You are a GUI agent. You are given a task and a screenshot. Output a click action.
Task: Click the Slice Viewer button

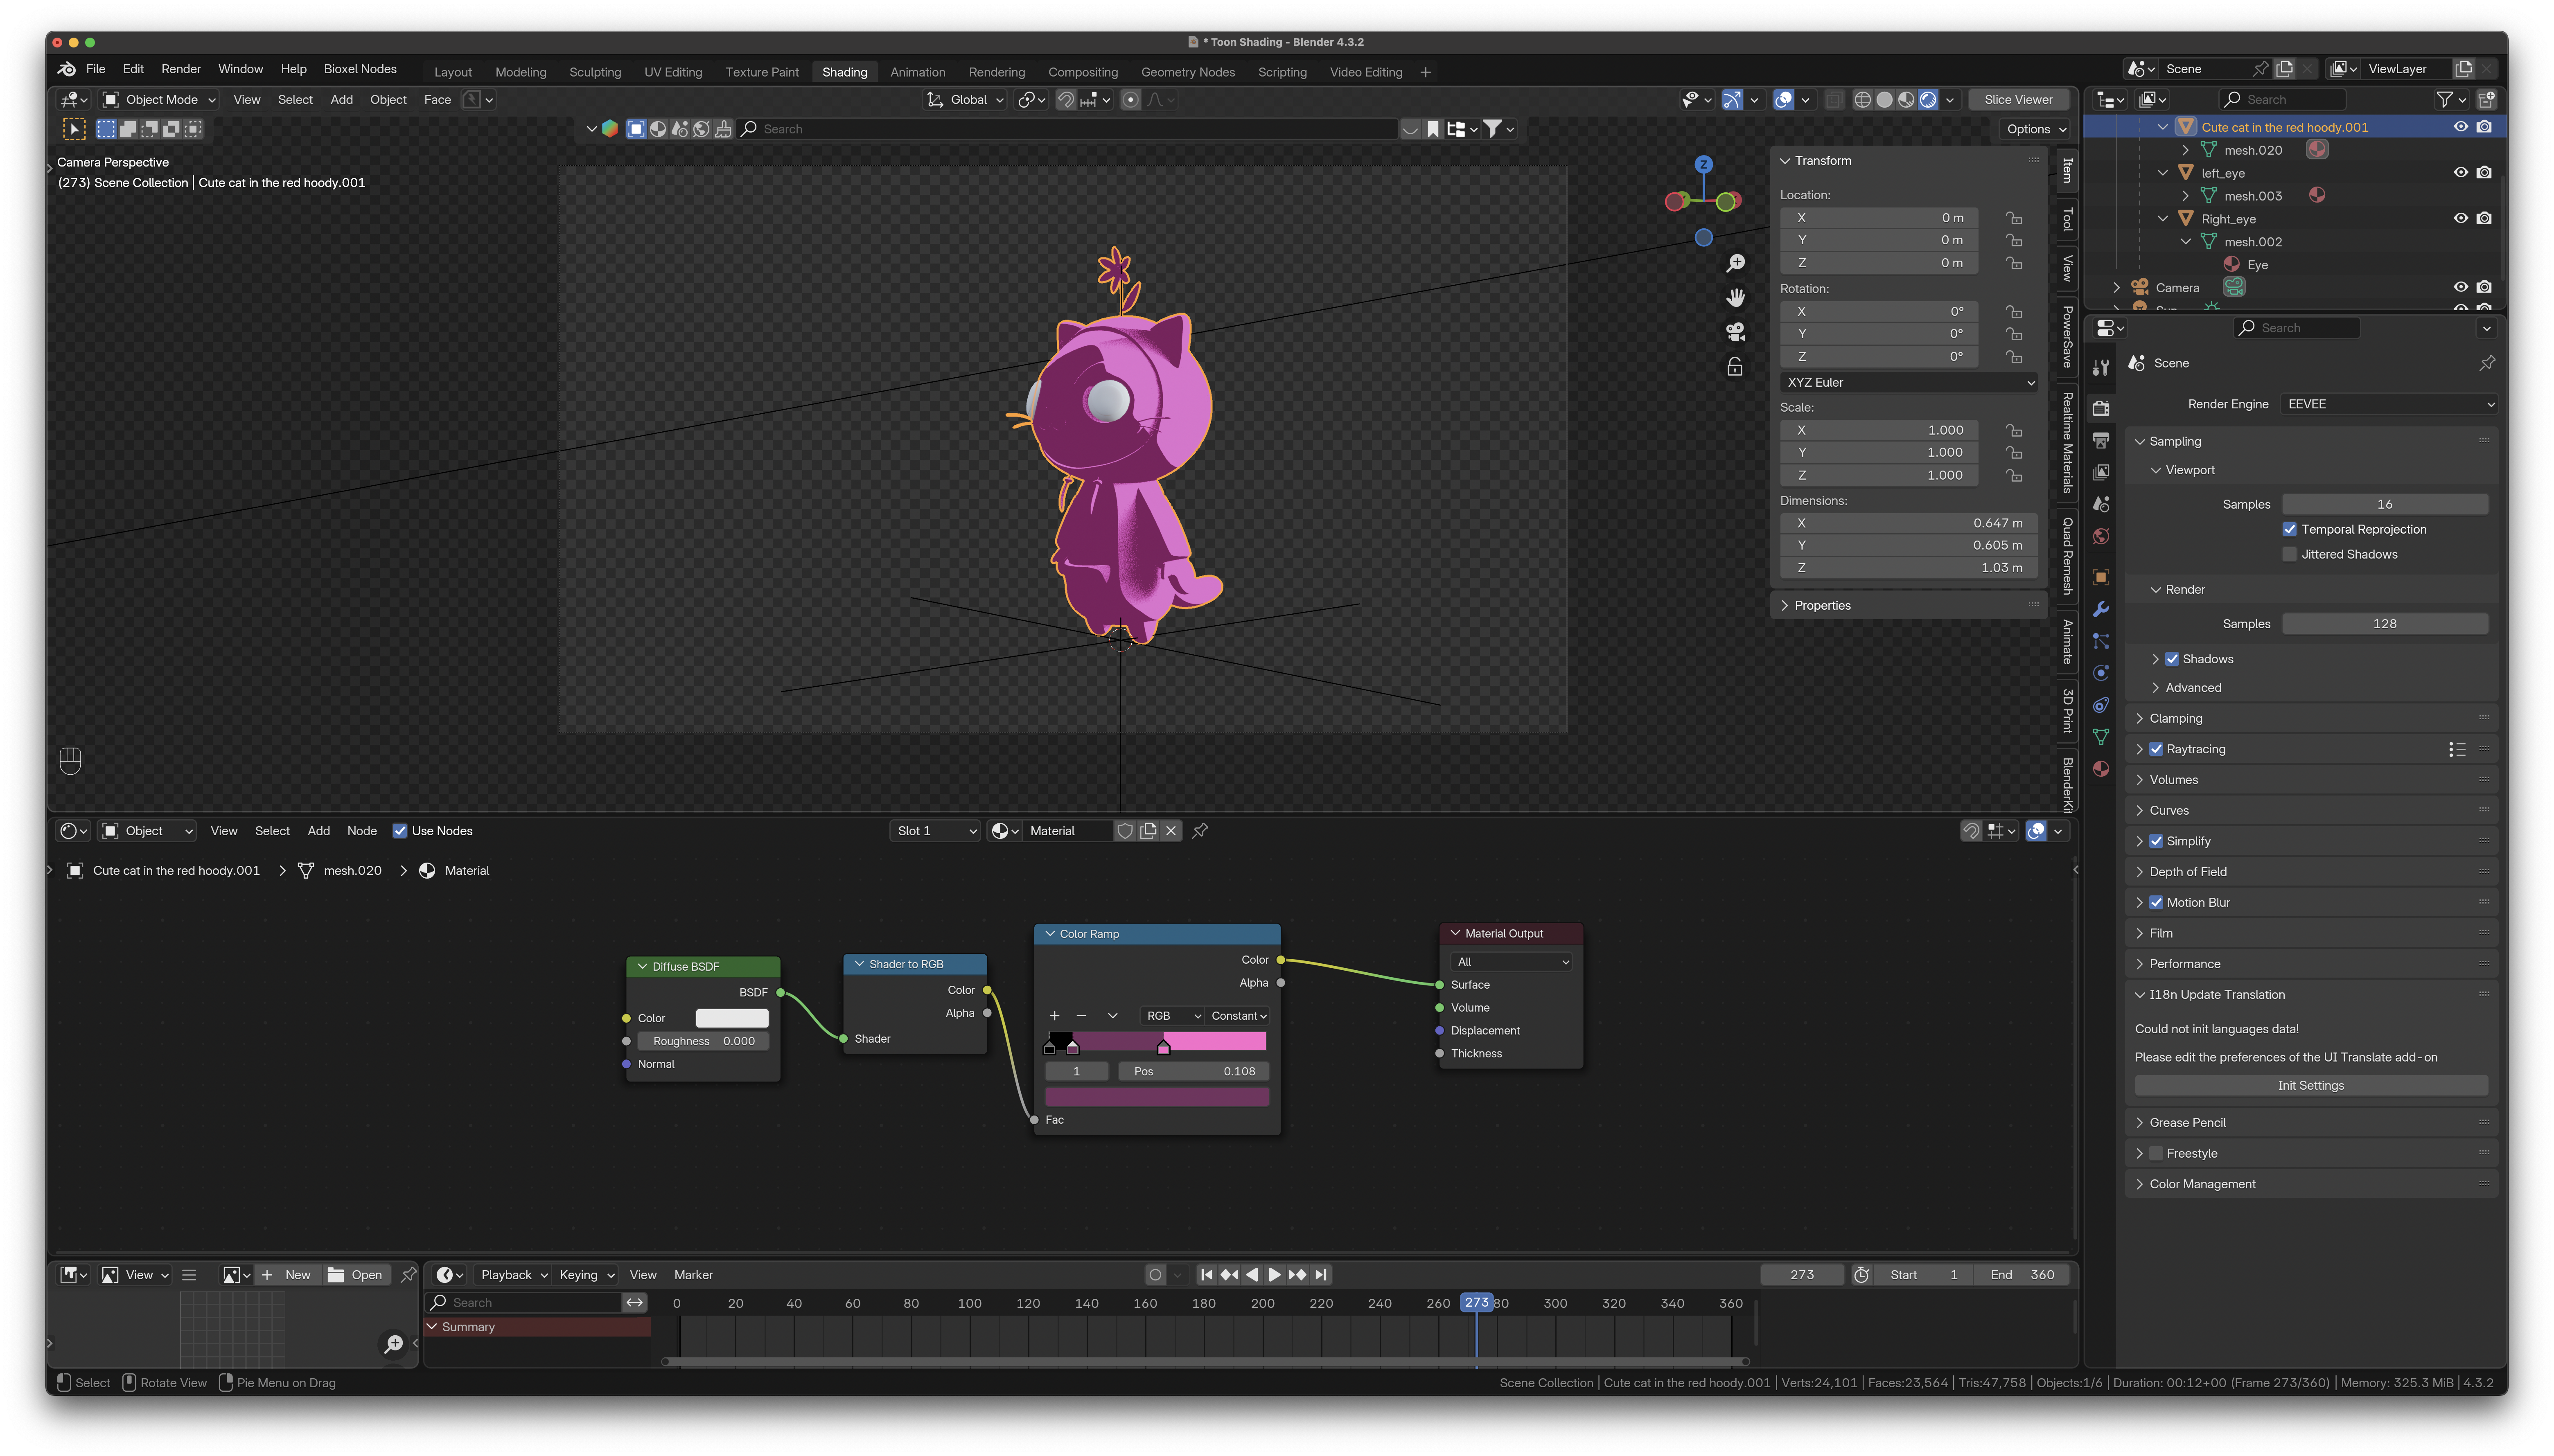(x=2018, y=100)
